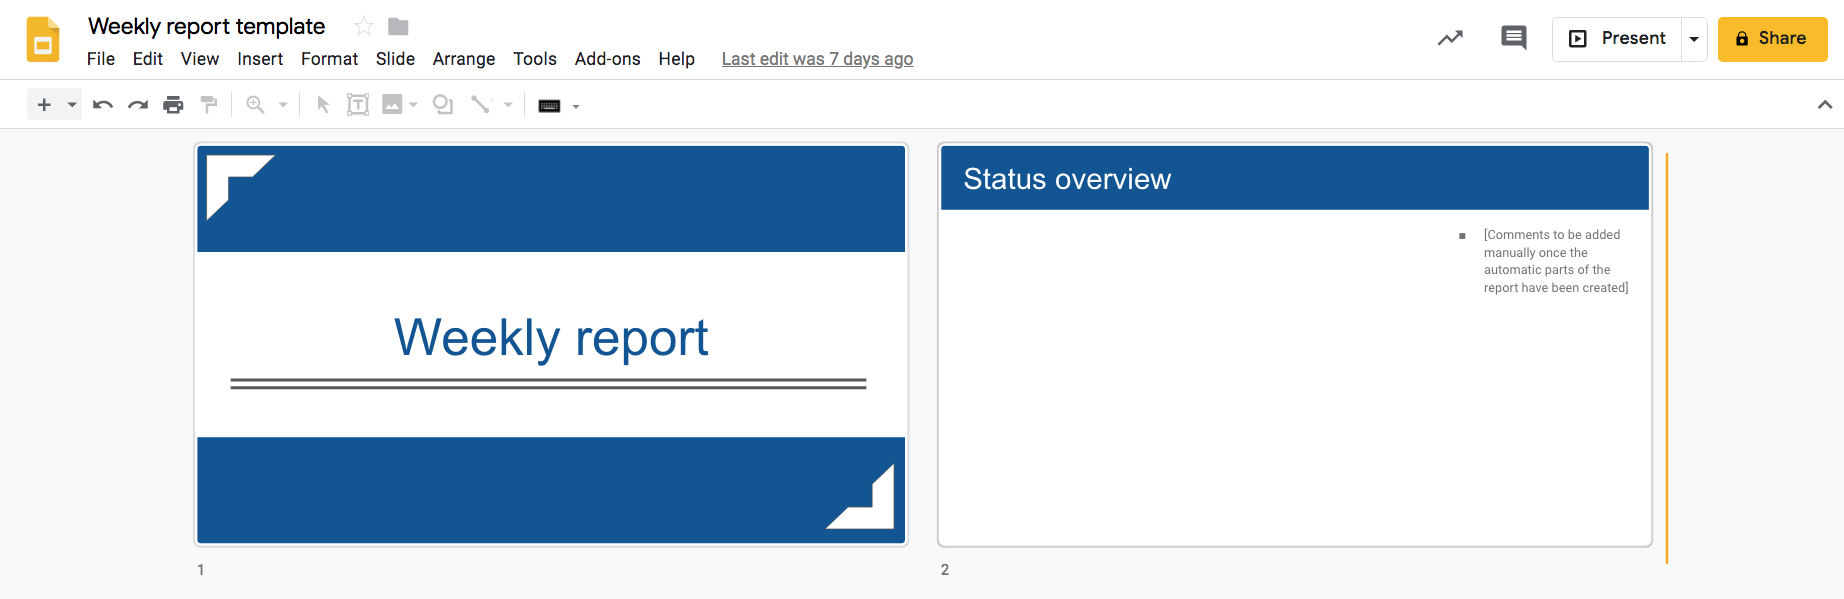Image resolution: width=1844 pixels, height=599 pixels.
Task: Open the Present options dropdown
Action: coord(1694,38)
